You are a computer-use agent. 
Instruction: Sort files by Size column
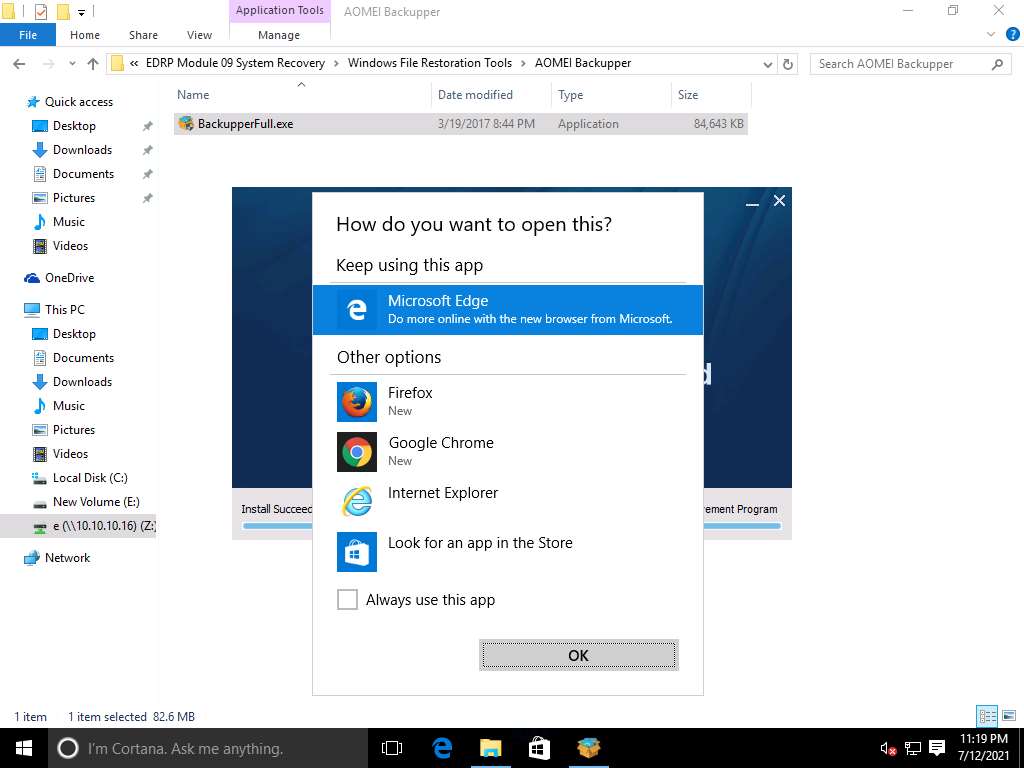coord(711,95)
